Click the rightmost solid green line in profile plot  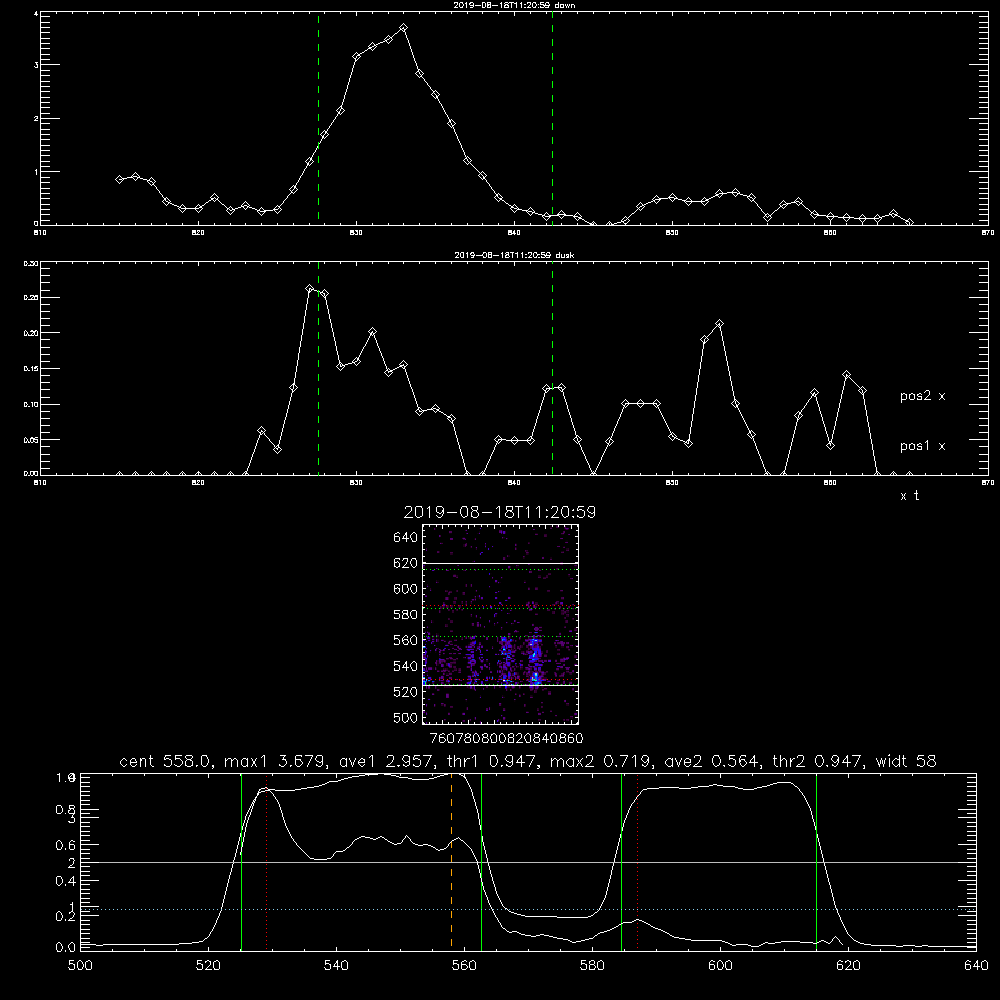[816, 862]
